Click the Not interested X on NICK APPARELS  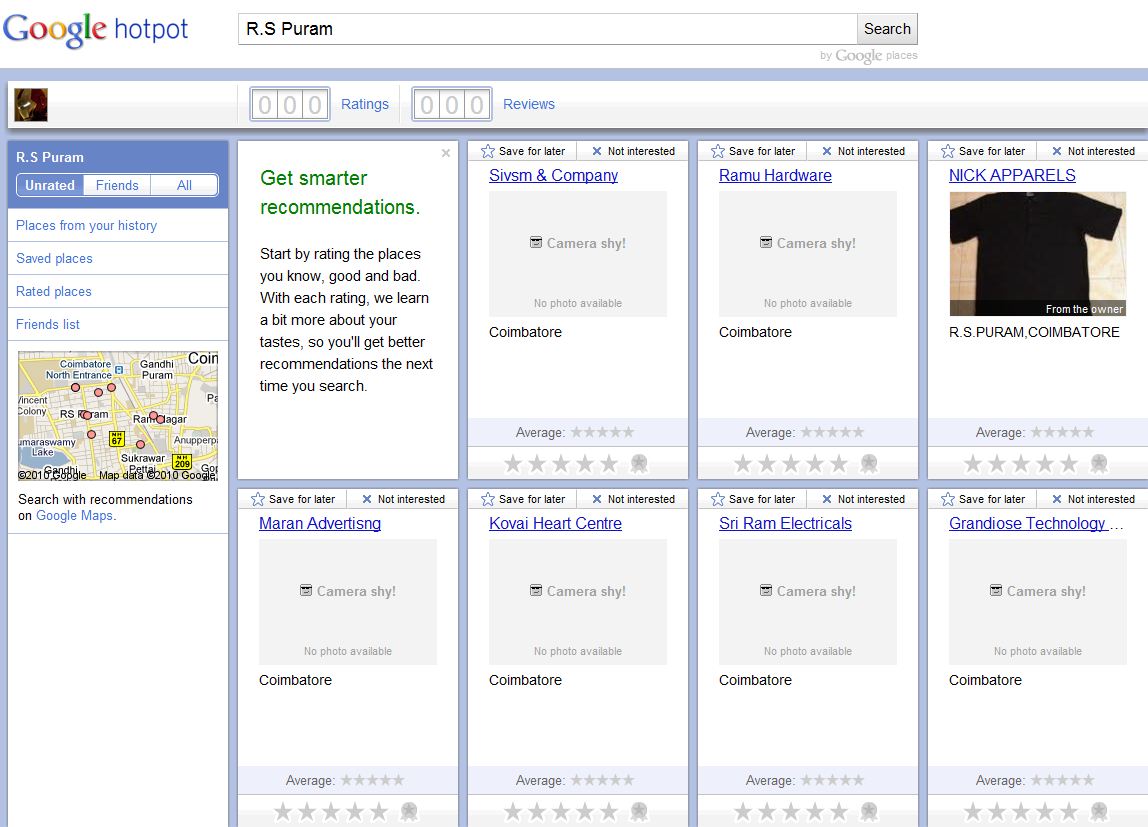[x=1056, y=151]
